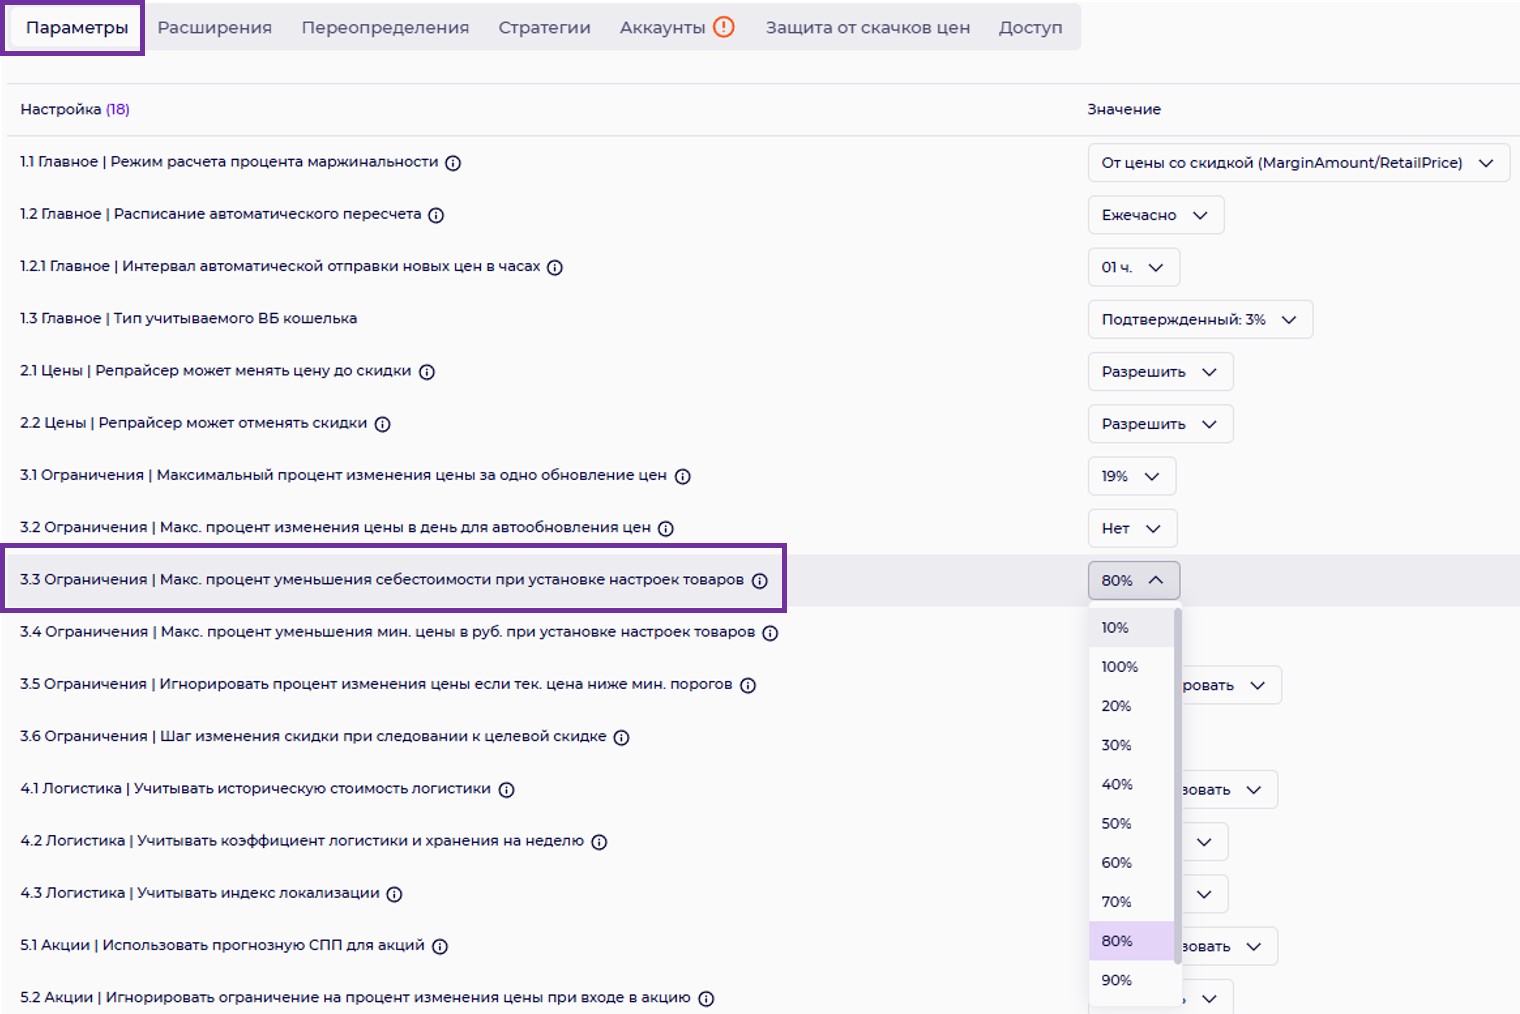Click info icon for 4.3 localization index
Screen dimensions: 1520x1014
395,894
